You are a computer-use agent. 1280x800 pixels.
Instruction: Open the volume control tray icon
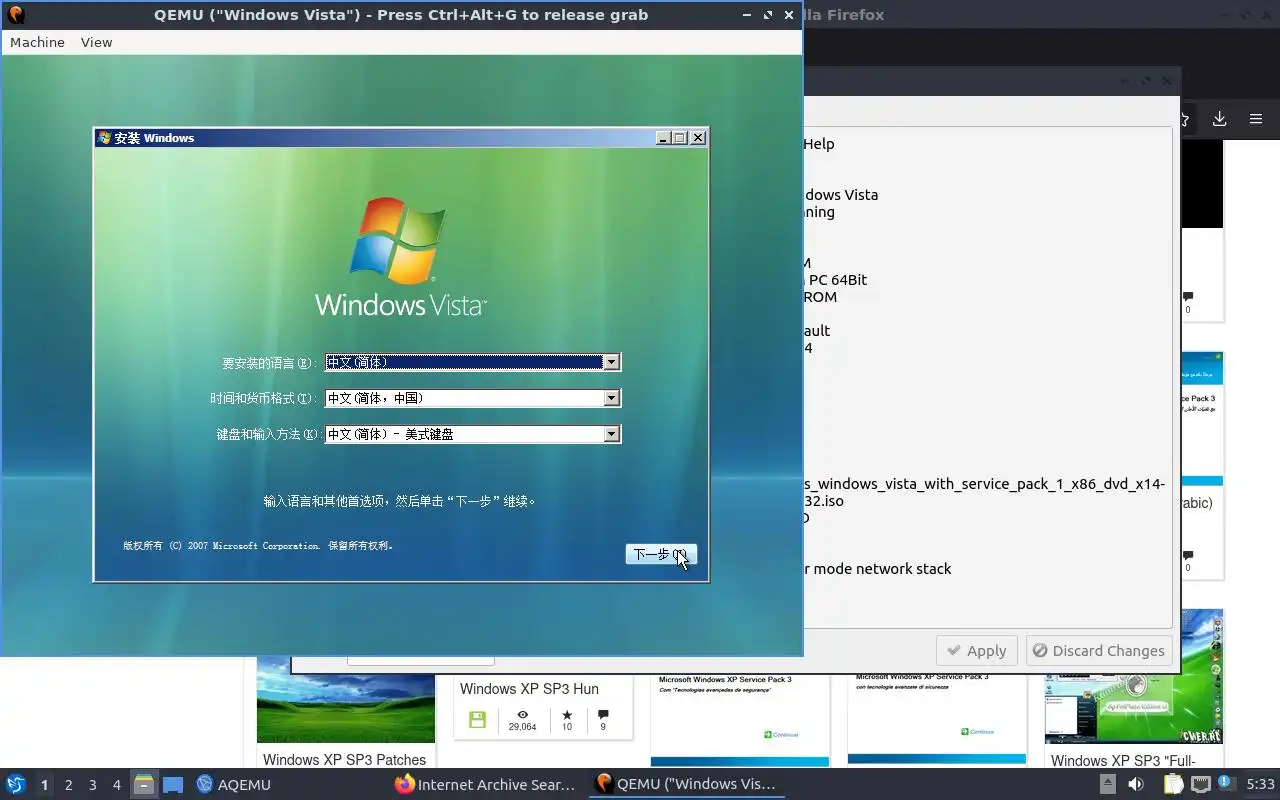(1136, 784)
